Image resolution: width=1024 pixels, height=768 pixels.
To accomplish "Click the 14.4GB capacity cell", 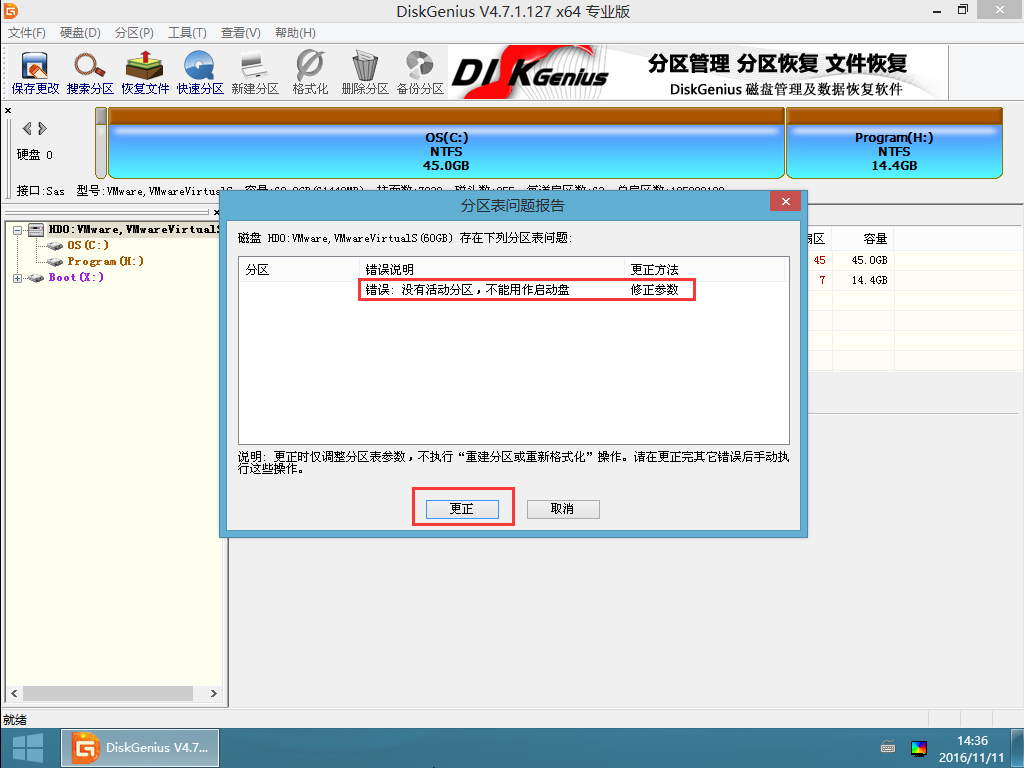I will (869, 280).
